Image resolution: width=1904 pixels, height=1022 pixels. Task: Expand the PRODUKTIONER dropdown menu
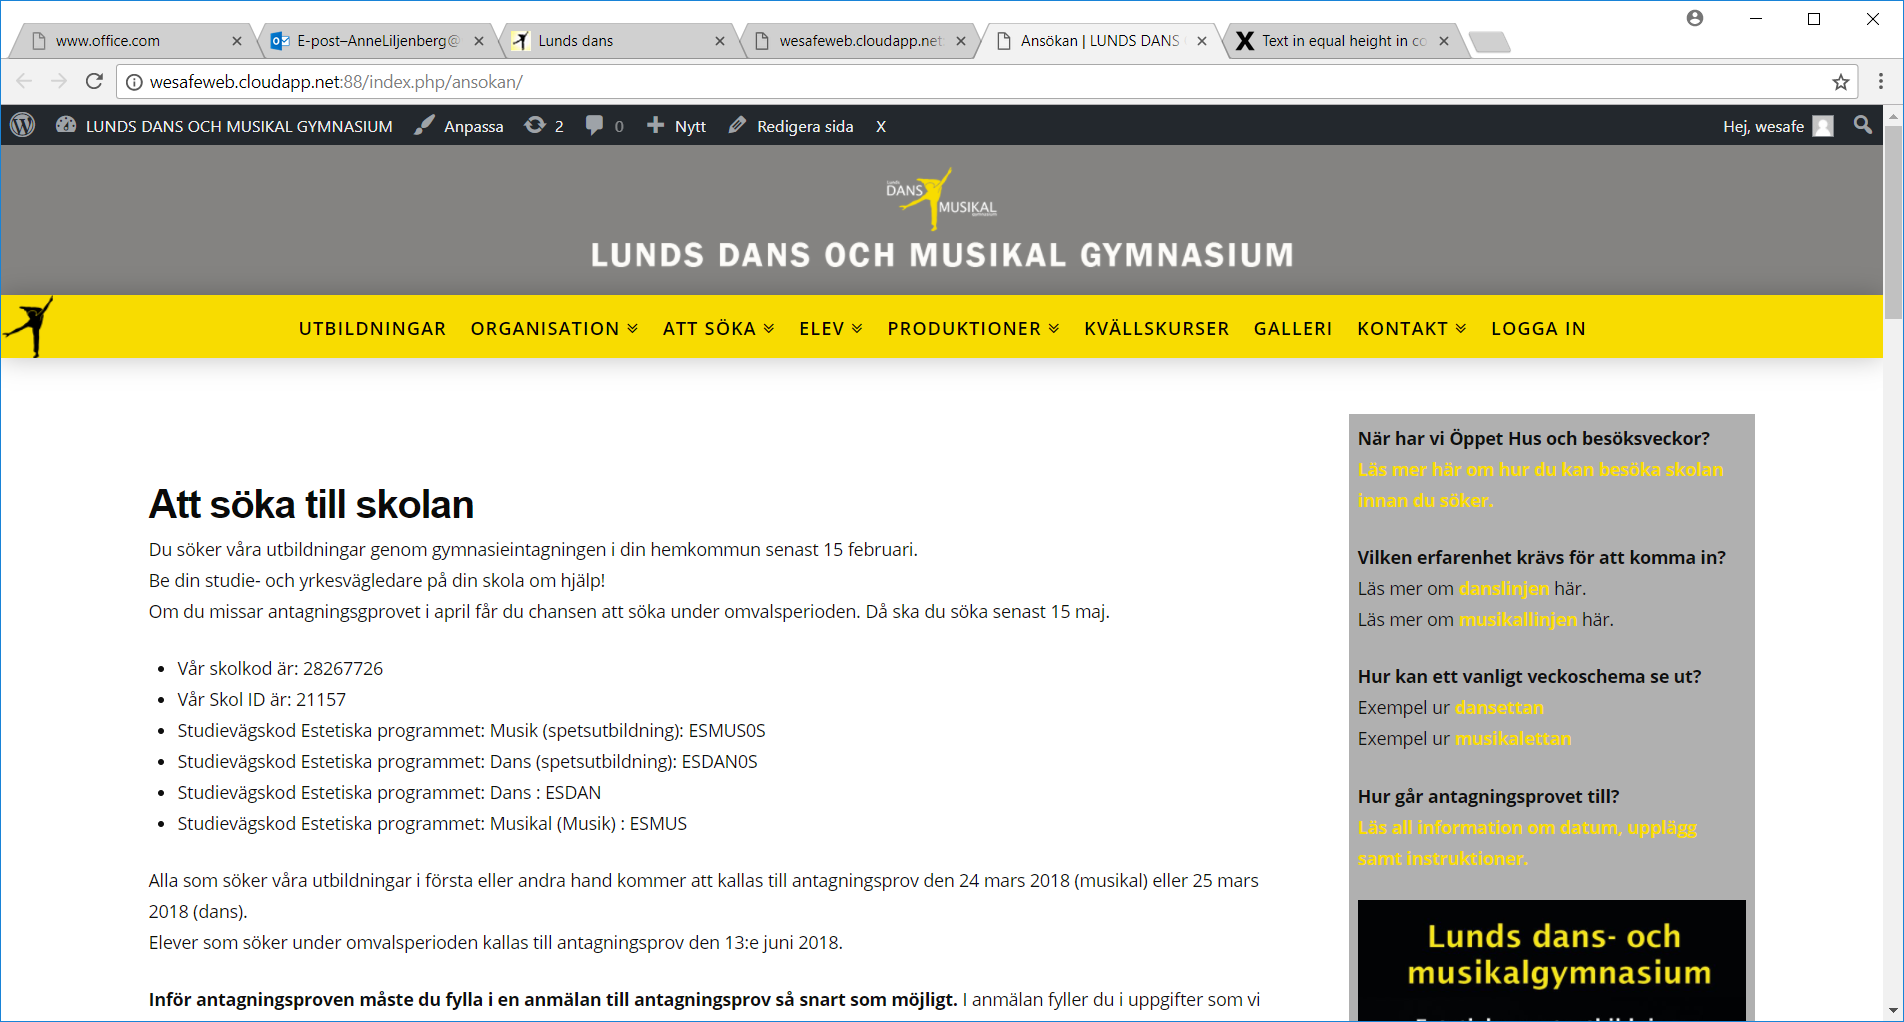coord(973,328)
